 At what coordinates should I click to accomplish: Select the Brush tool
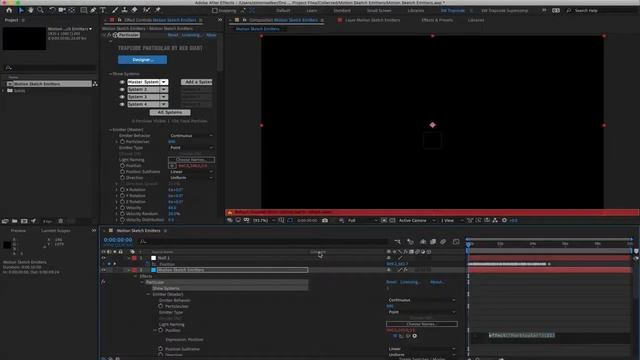(x=115, y=10)
